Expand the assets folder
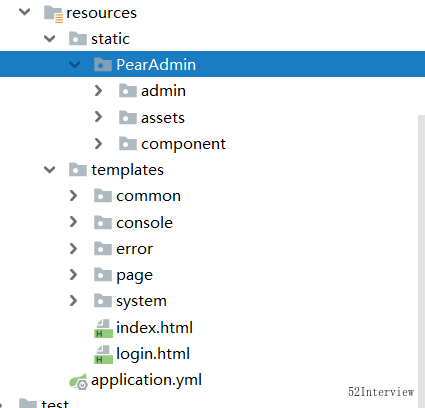Viewport: 425px width, 408px height. click(x=98, y=117)
